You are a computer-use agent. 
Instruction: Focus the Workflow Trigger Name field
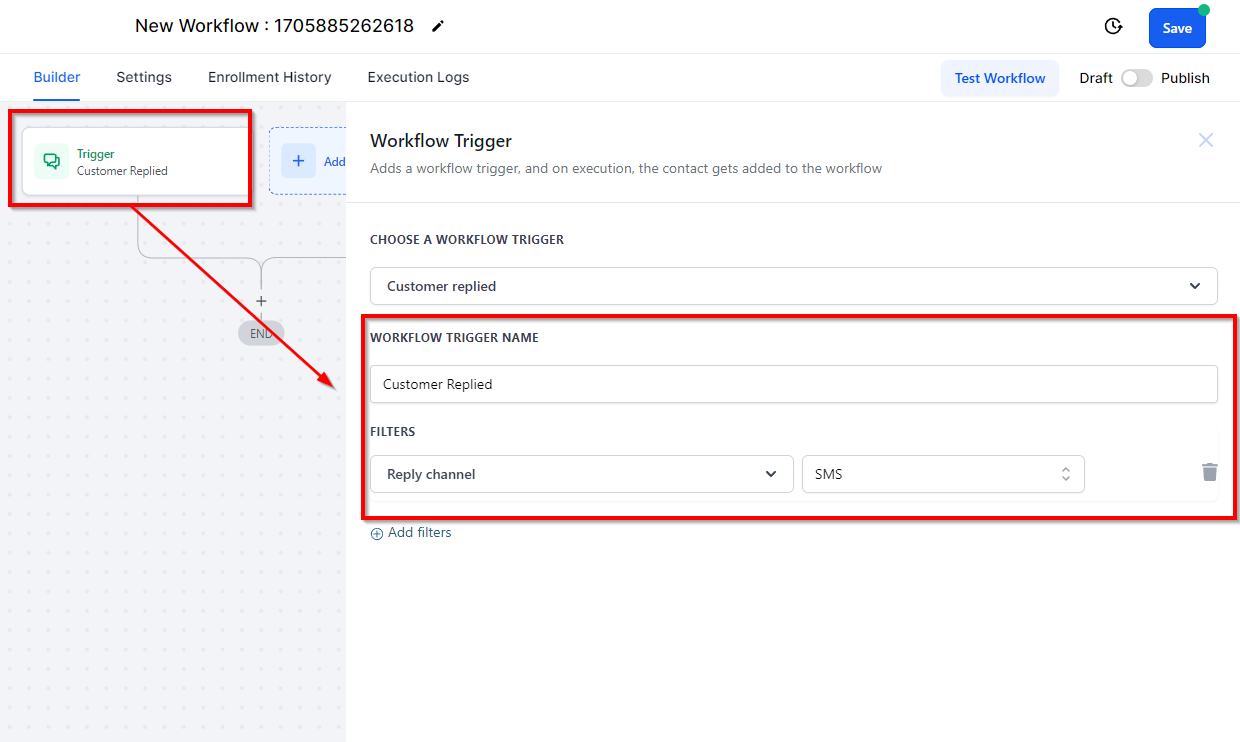(x=793, y=384)
